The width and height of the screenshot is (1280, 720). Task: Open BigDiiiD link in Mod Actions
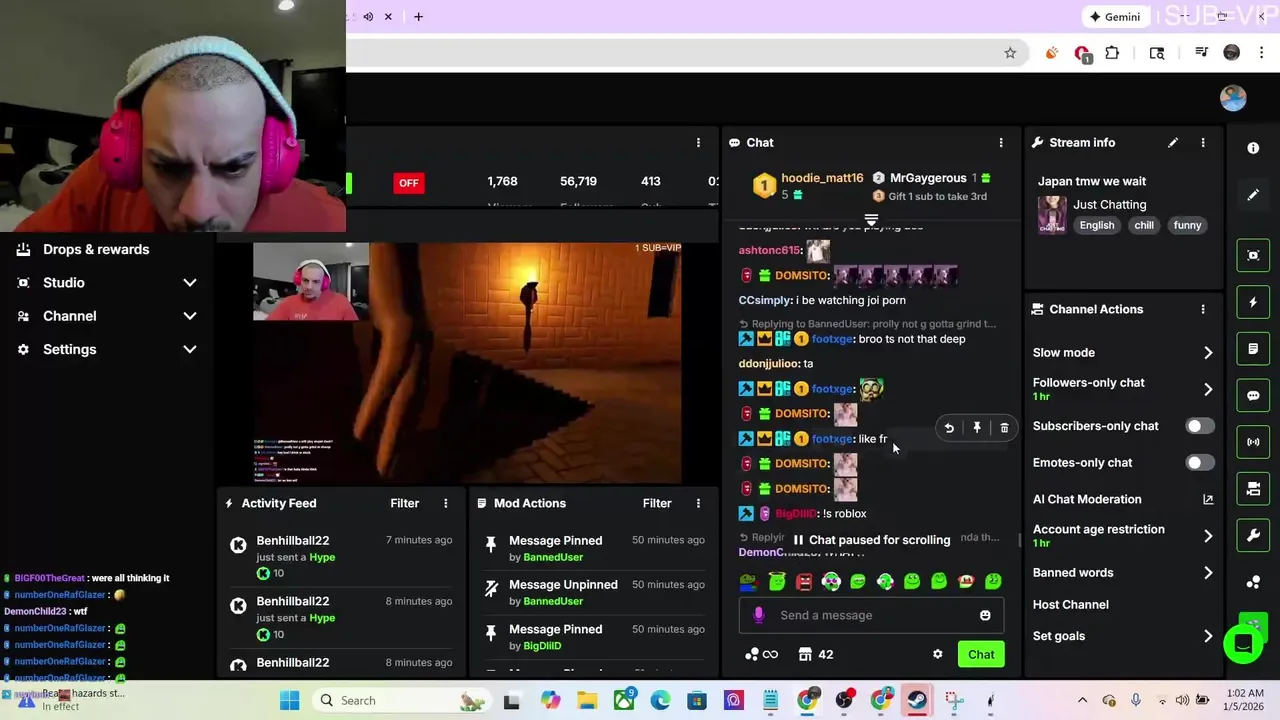542,646
